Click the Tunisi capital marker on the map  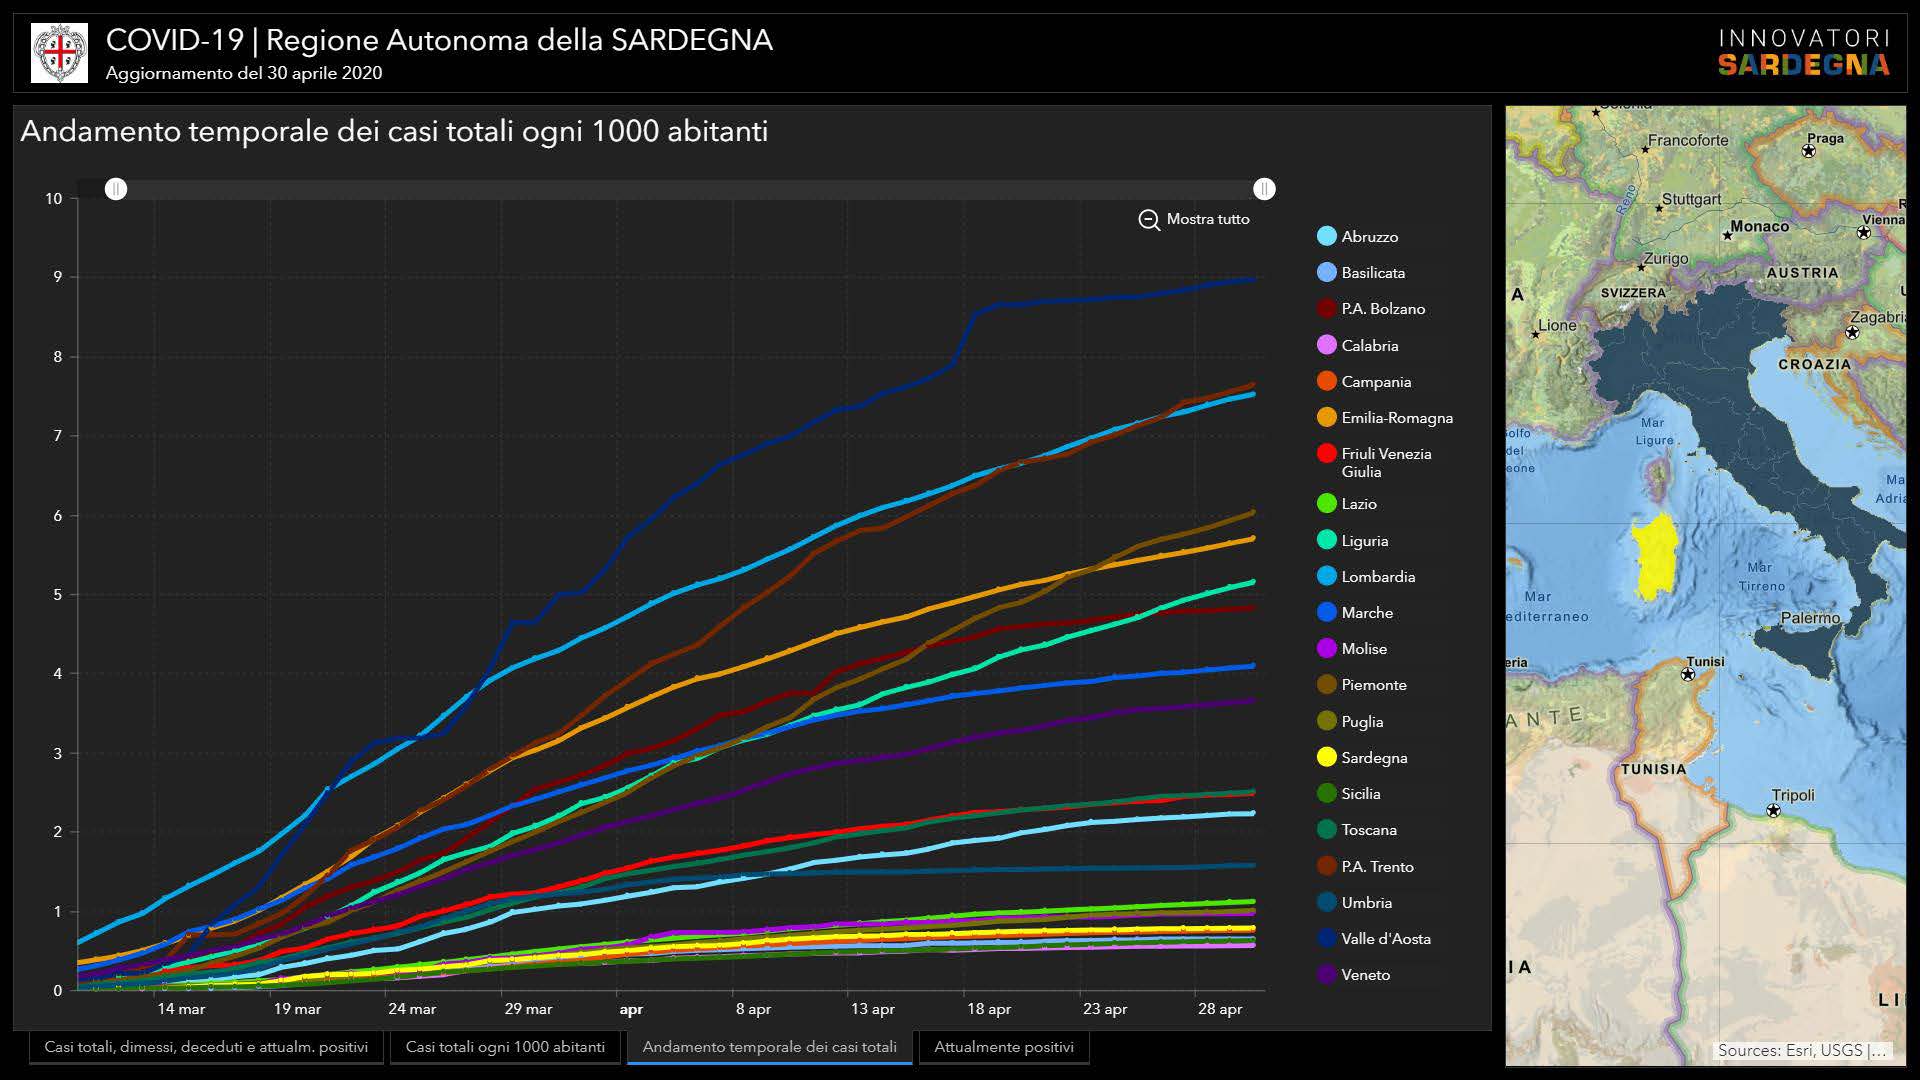1688,675
